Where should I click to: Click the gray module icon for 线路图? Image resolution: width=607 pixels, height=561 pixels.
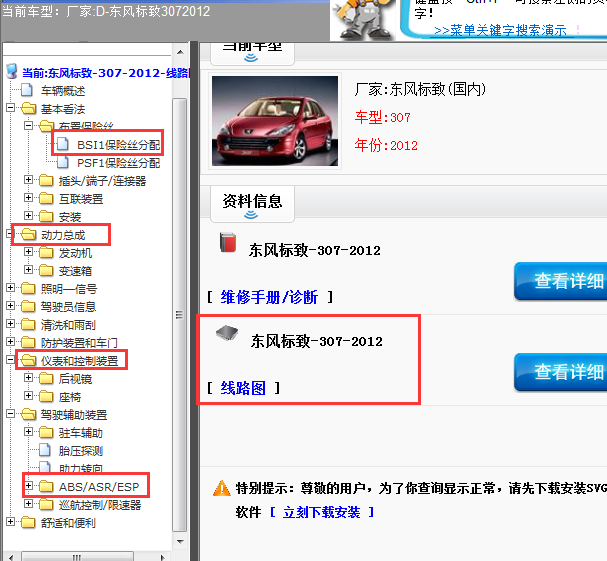point(227,333)
